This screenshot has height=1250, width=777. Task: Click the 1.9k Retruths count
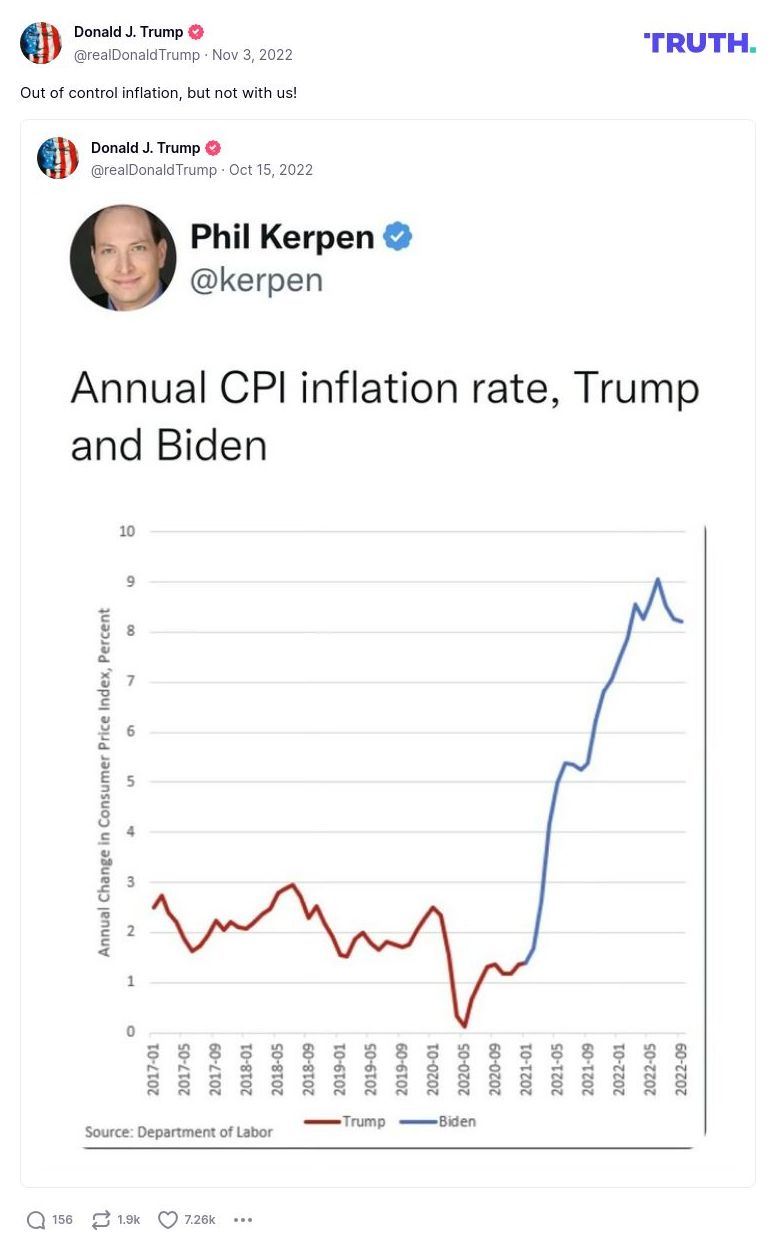pos(127,1220)
